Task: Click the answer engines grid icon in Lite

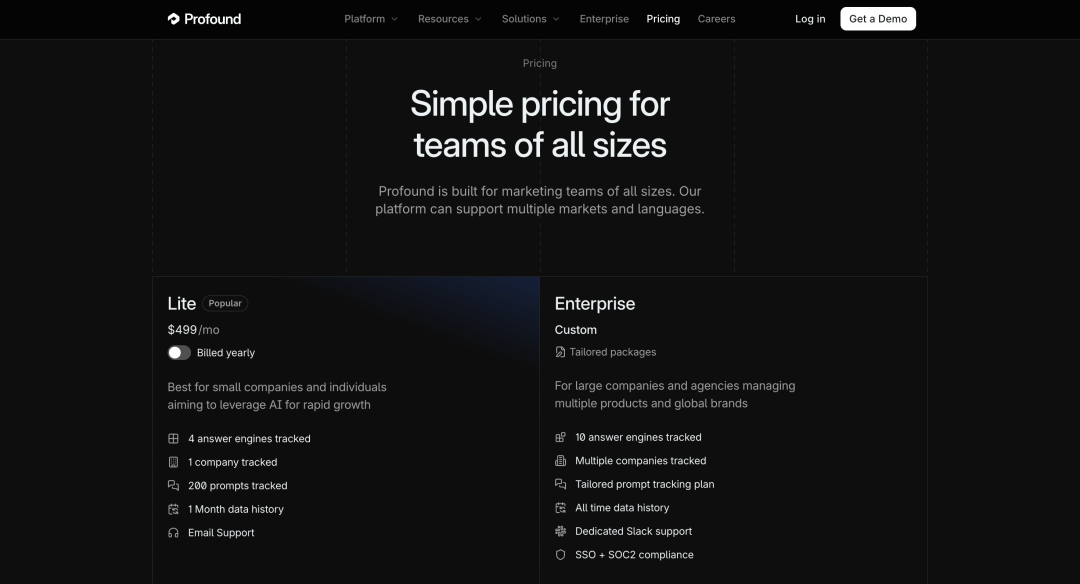Action: 173,438
